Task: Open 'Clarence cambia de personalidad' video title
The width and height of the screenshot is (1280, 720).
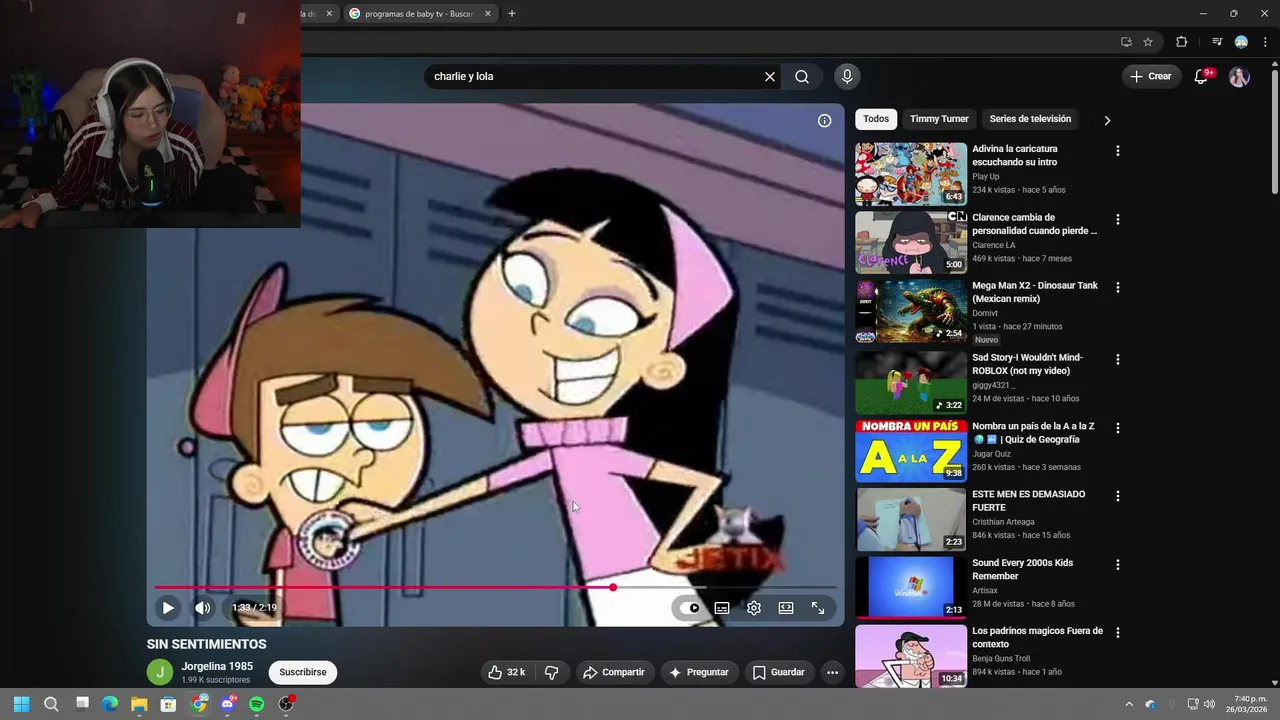Action: click(1034, 224)
